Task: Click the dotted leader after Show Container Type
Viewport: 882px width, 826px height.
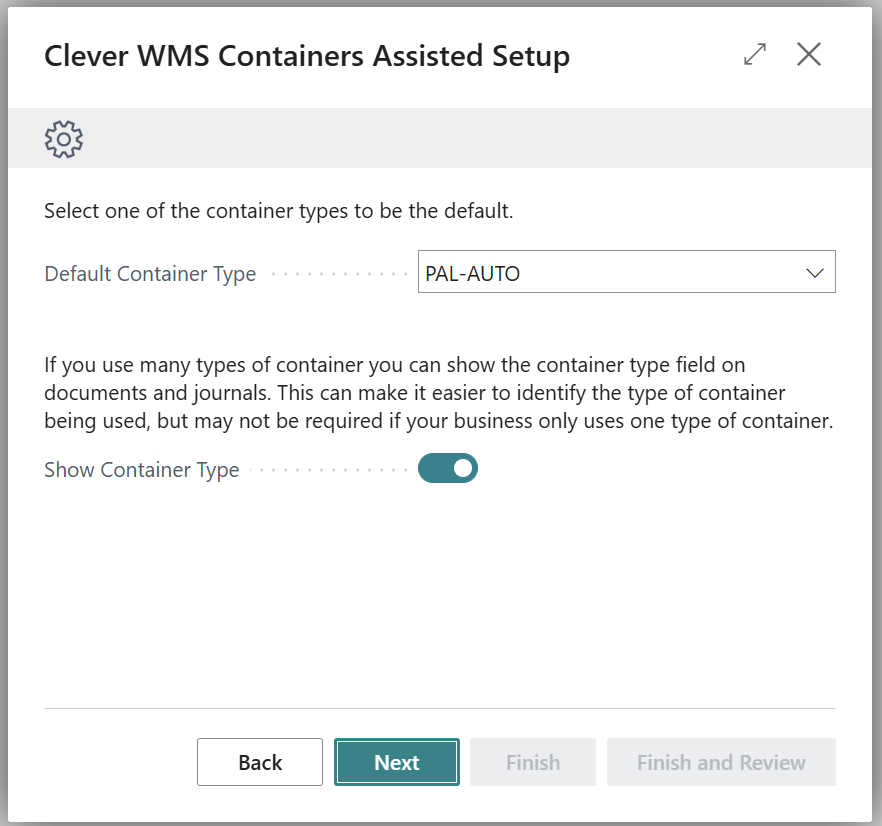Action: coord(330,470)
